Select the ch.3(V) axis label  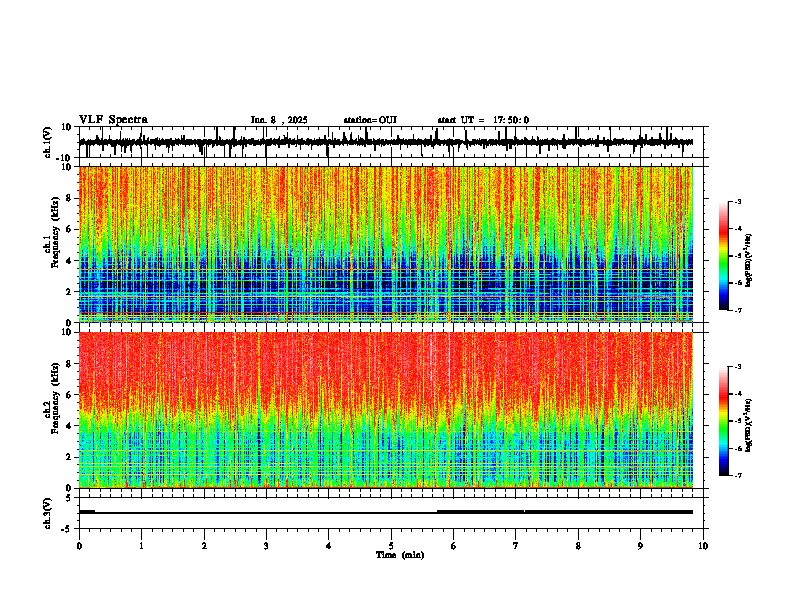[48, 513]
